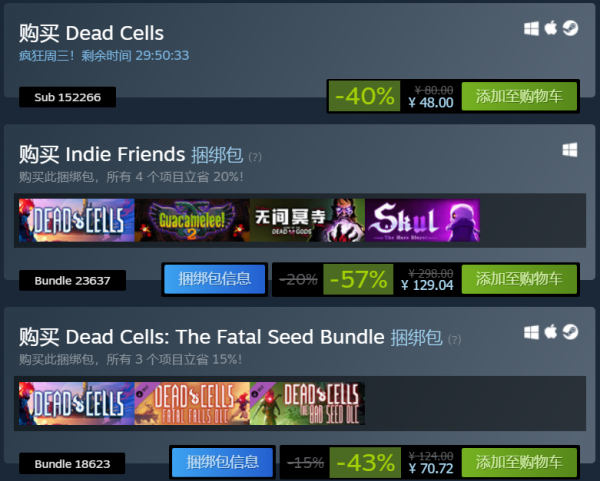Click question mark help beside Indie Friends 捆绑包
600x481 pixels.
(255, 157)
